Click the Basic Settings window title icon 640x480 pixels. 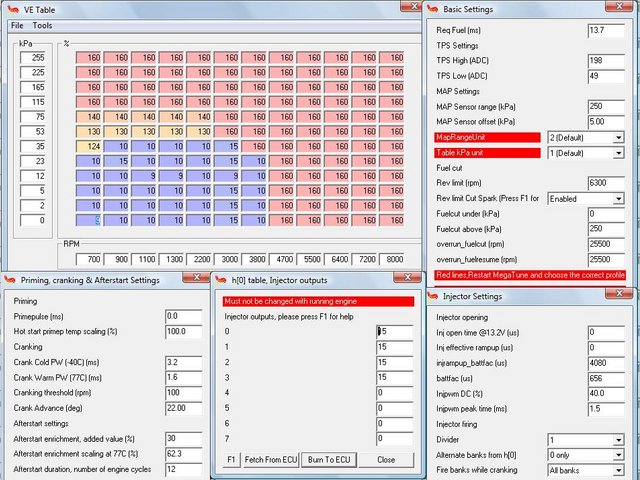tap(433, 9)
